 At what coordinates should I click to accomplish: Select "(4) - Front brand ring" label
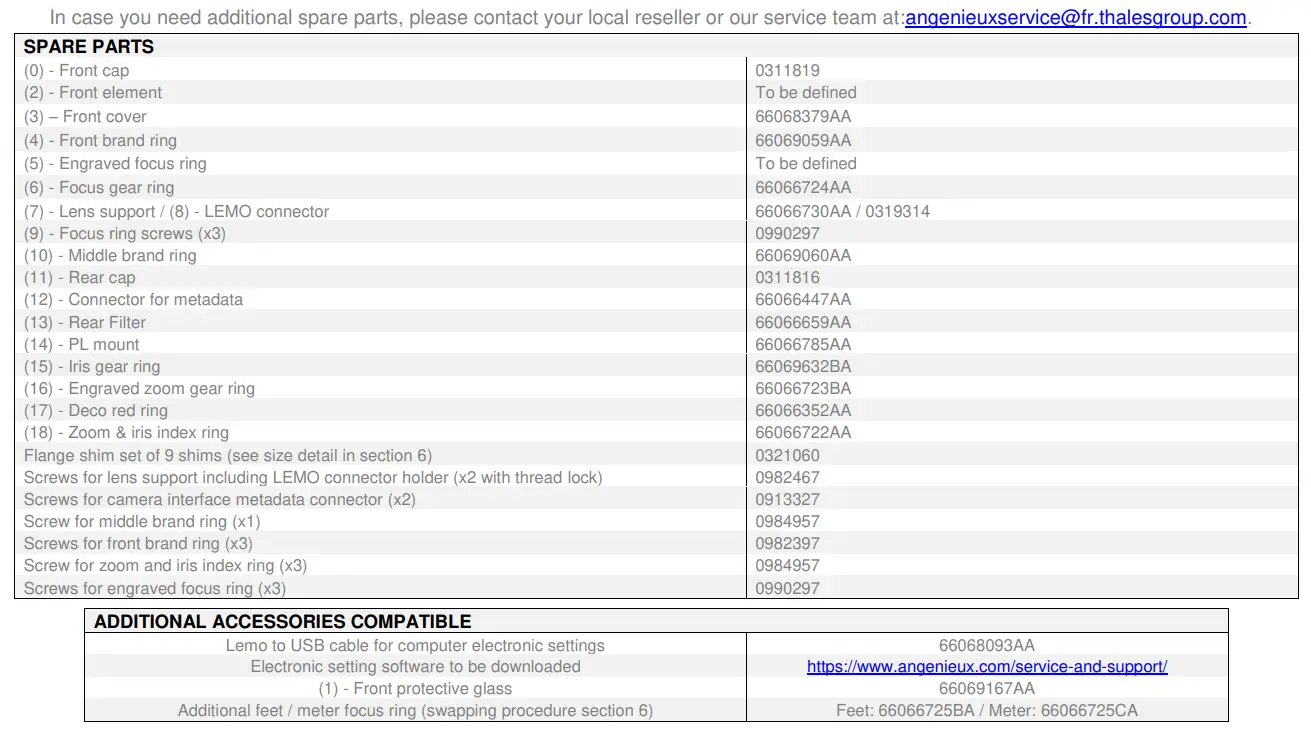click(100, 141)
